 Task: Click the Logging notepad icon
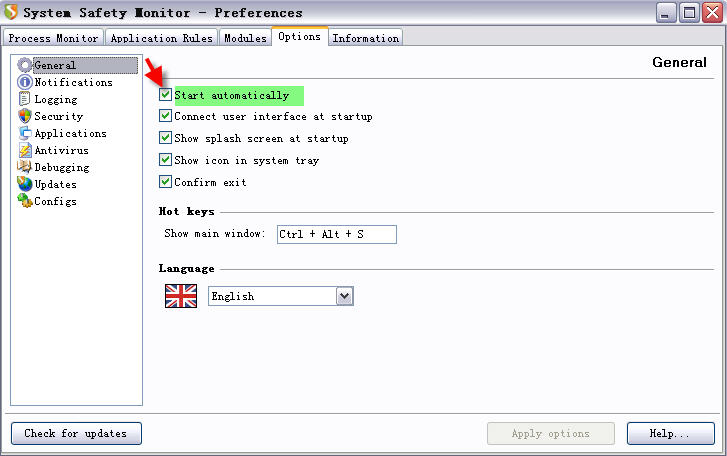(25, 99)
